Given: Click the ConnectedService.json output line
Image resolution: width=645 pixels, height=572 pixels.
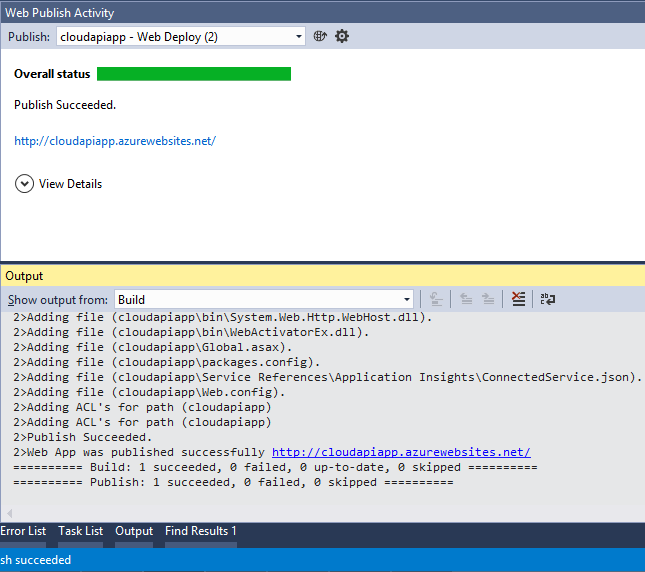Looking at the screenshot, I should click(327, 377).
